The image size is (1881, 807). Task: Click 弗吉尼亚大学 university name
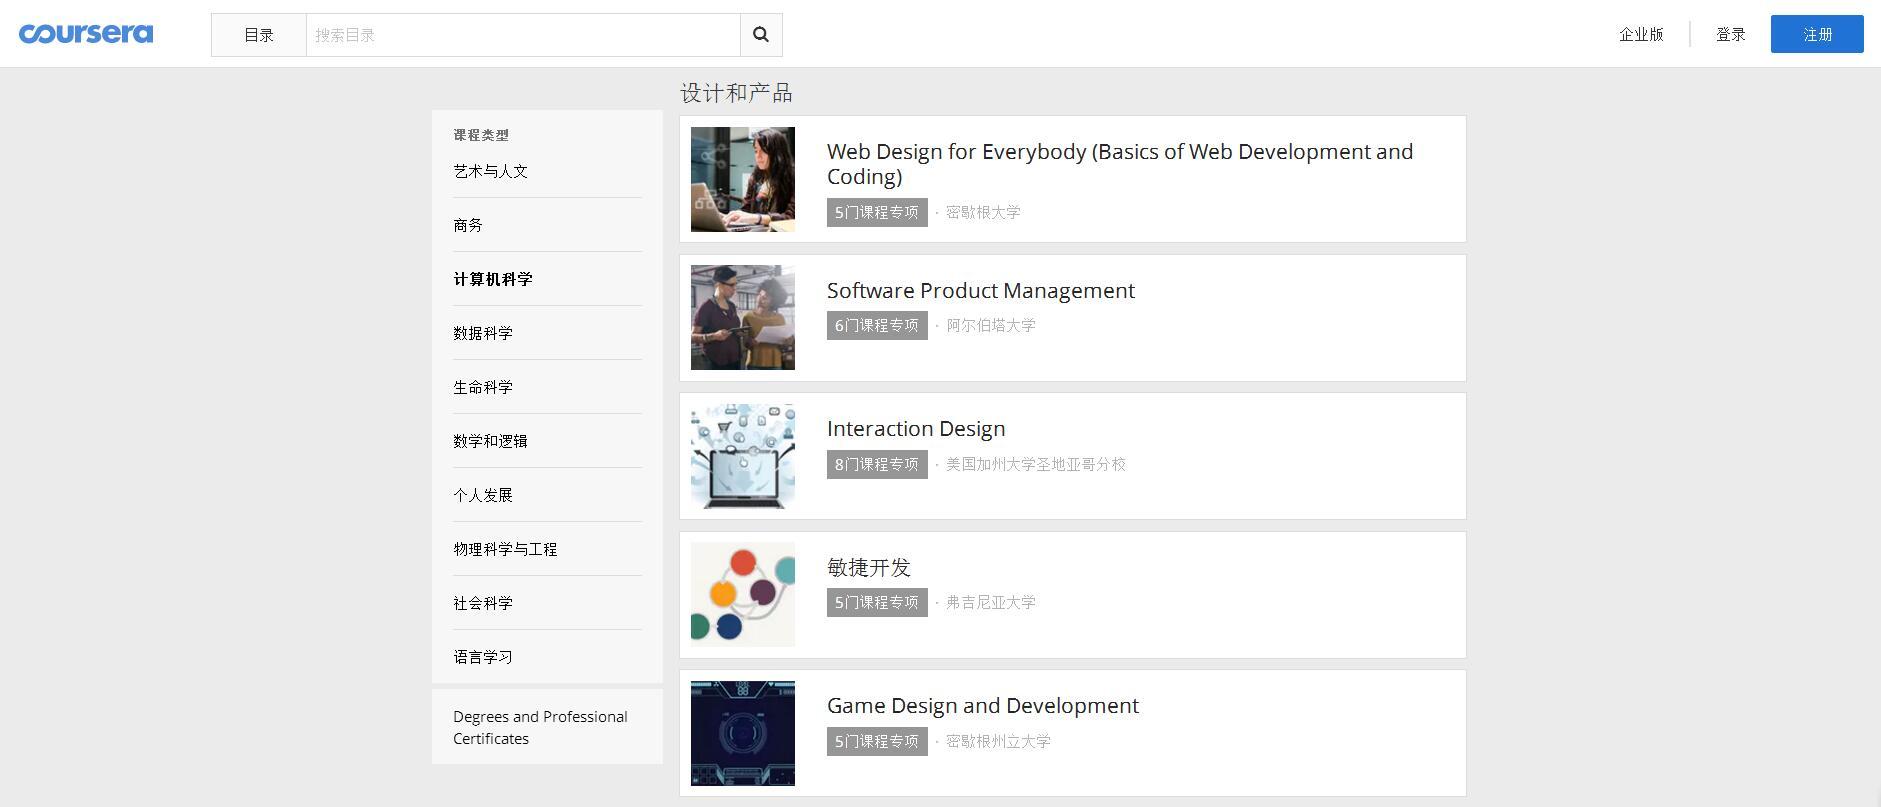[x=991, y=602]
